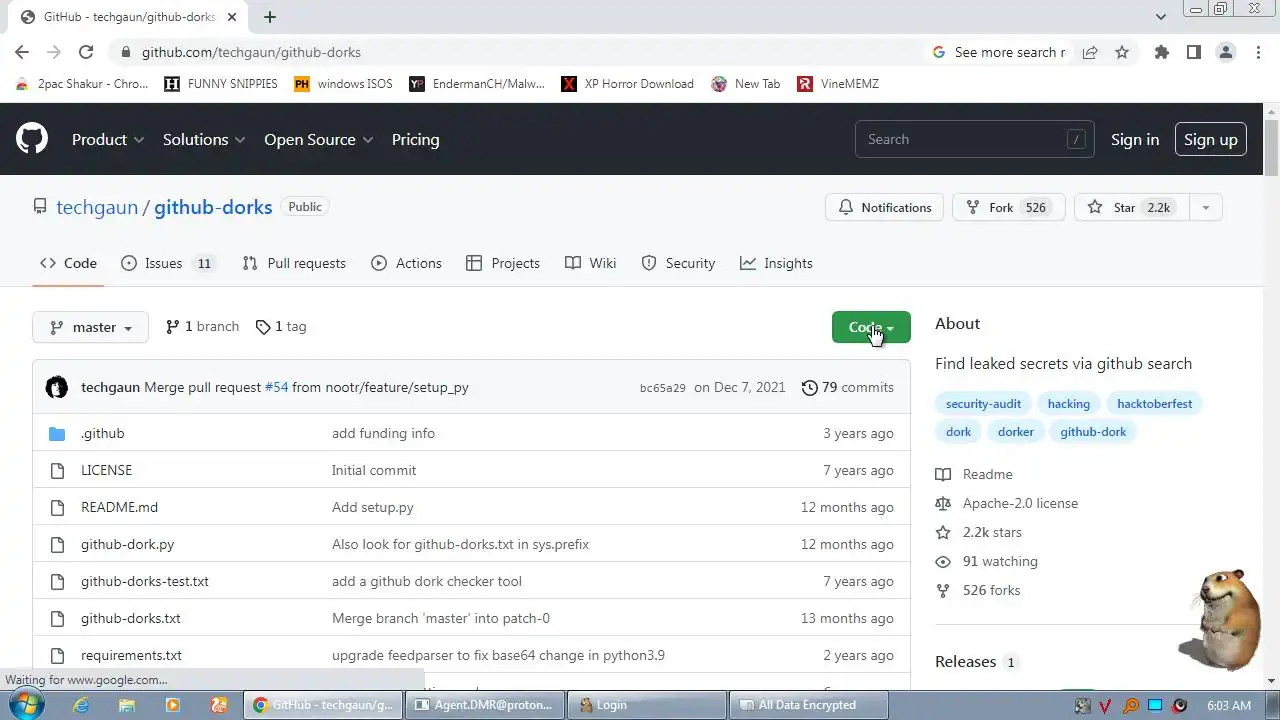Expand the star lists dropdown arrow
1280x720 pixels.
1205,207
